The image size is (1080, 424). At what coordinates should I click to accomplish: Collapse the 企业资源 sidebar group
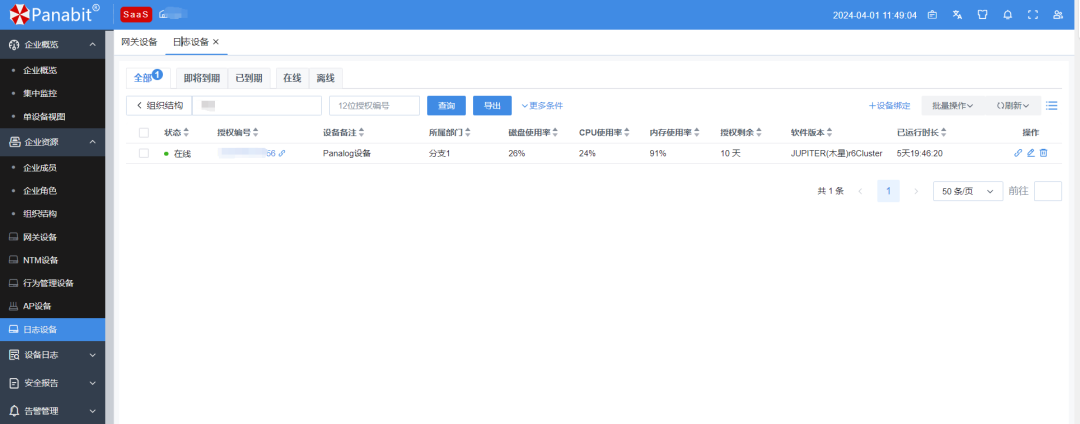[x=52, y=142]
